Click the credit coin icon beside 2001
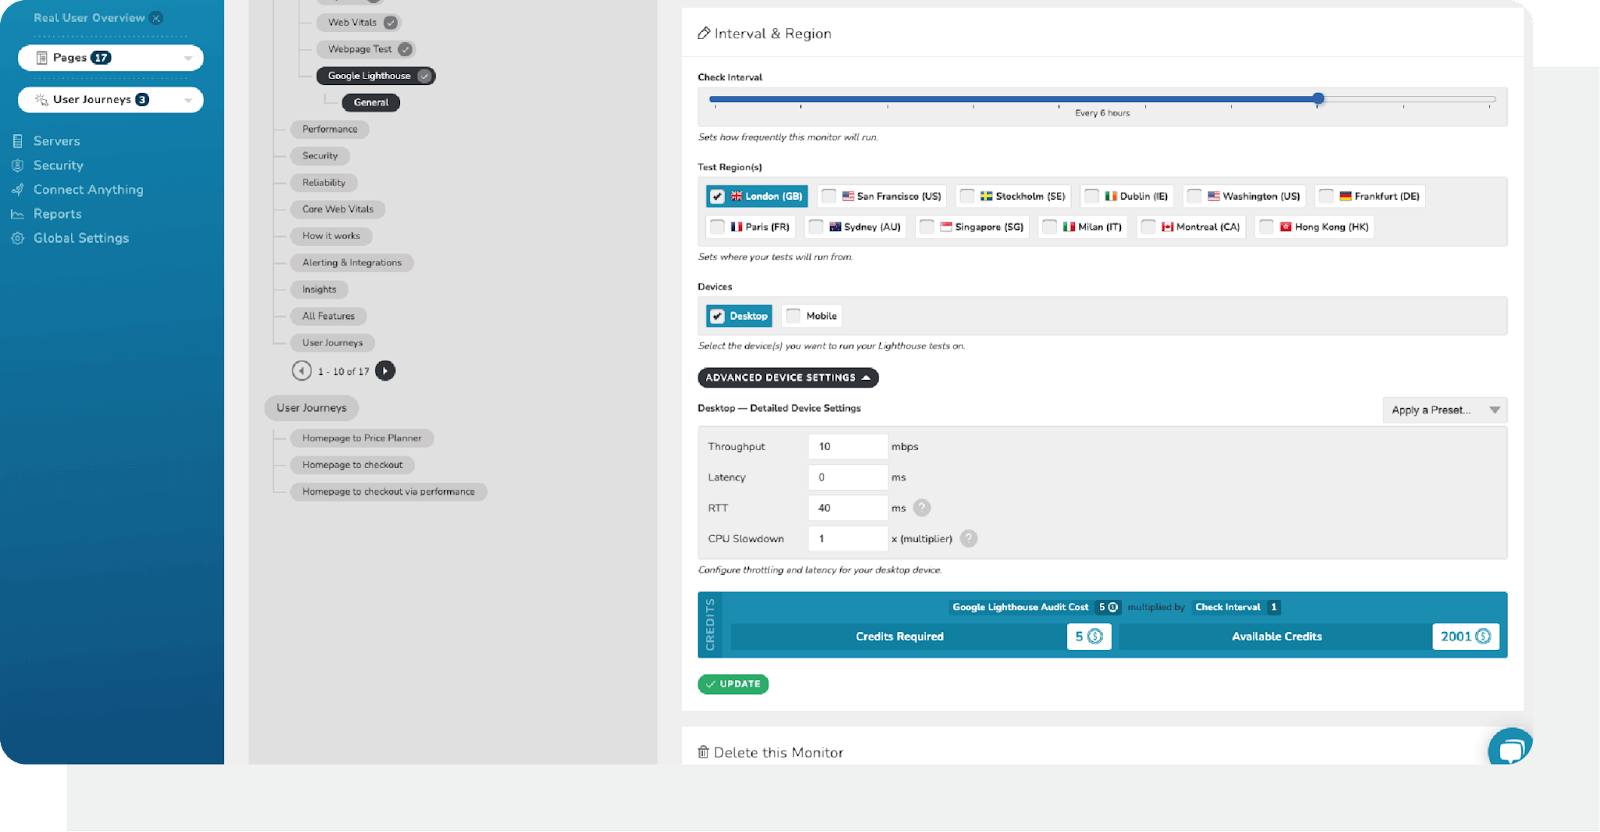 [1483, 637]
